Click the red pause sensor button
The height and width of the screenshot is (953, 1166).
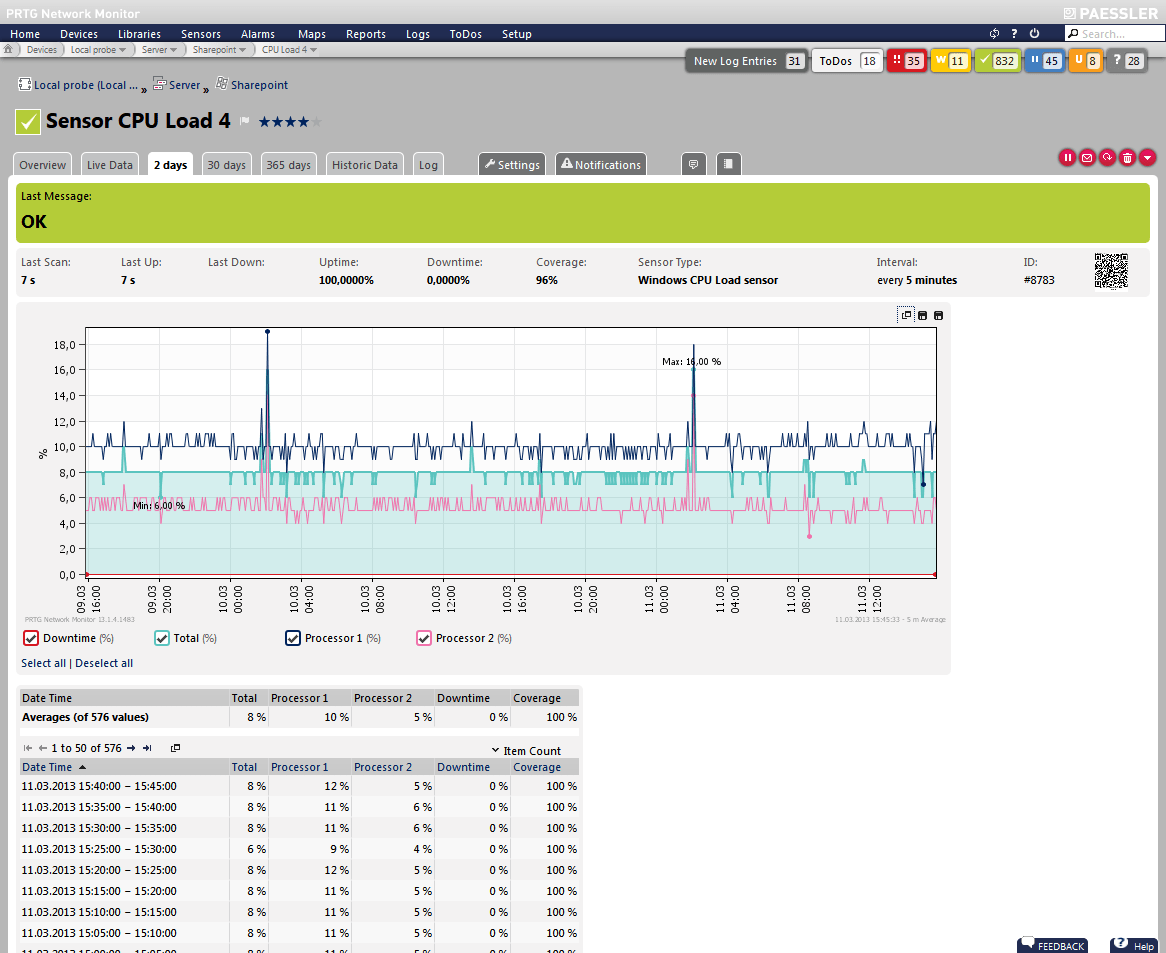click(1067, 157)
